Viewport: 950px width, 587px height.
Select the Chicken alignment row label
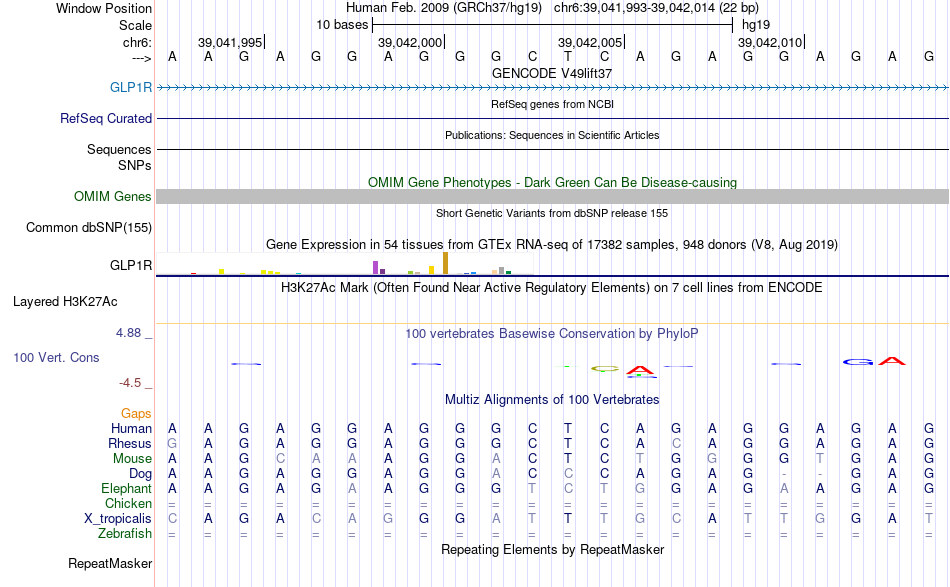tap(128, 503)
